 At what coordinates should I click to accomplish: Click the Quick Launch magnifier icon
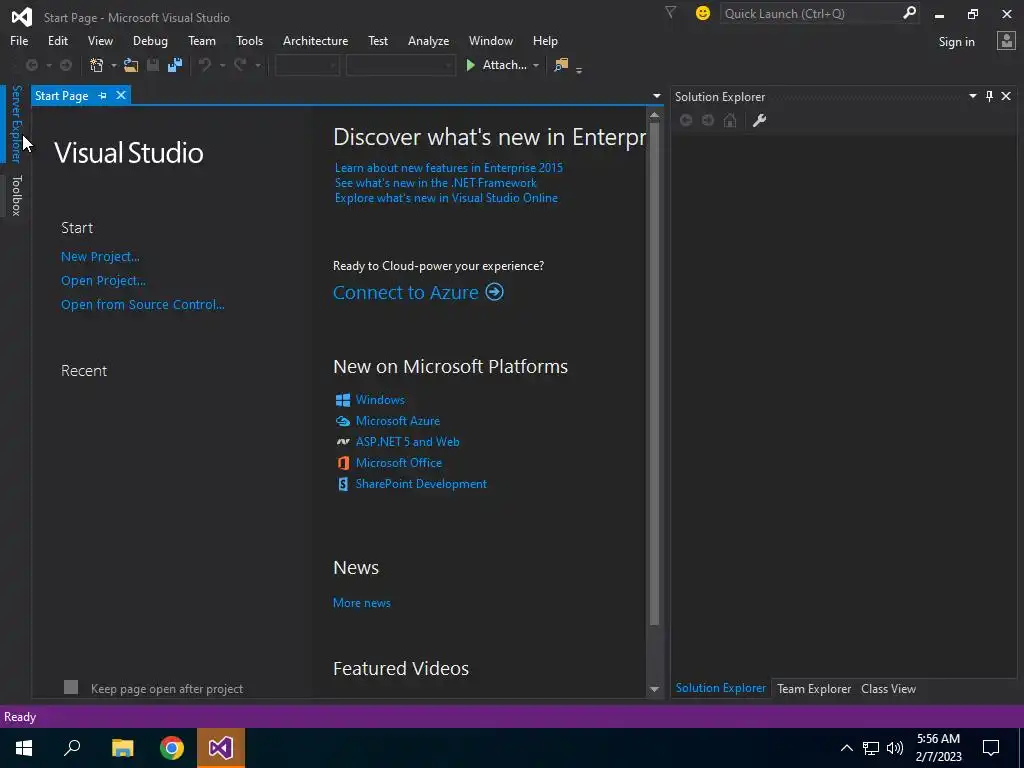tap(909, 13)
